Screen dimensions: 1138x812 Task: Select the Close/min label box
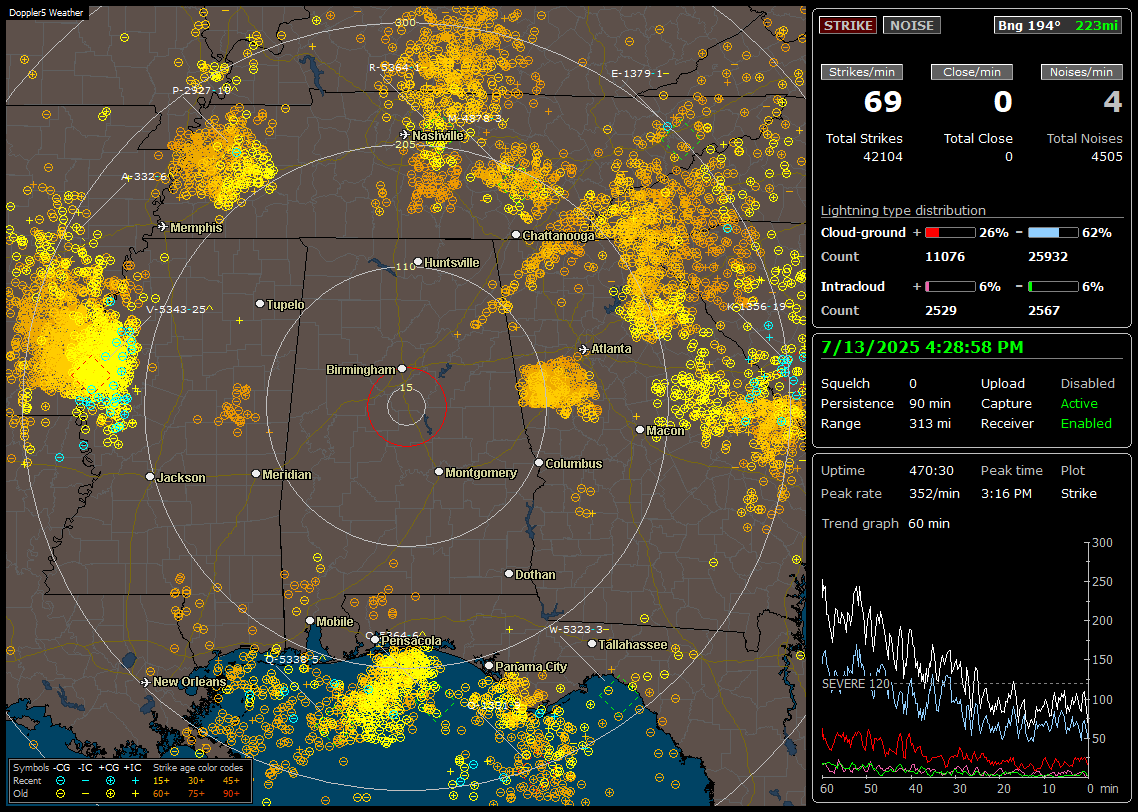(972, 72)
